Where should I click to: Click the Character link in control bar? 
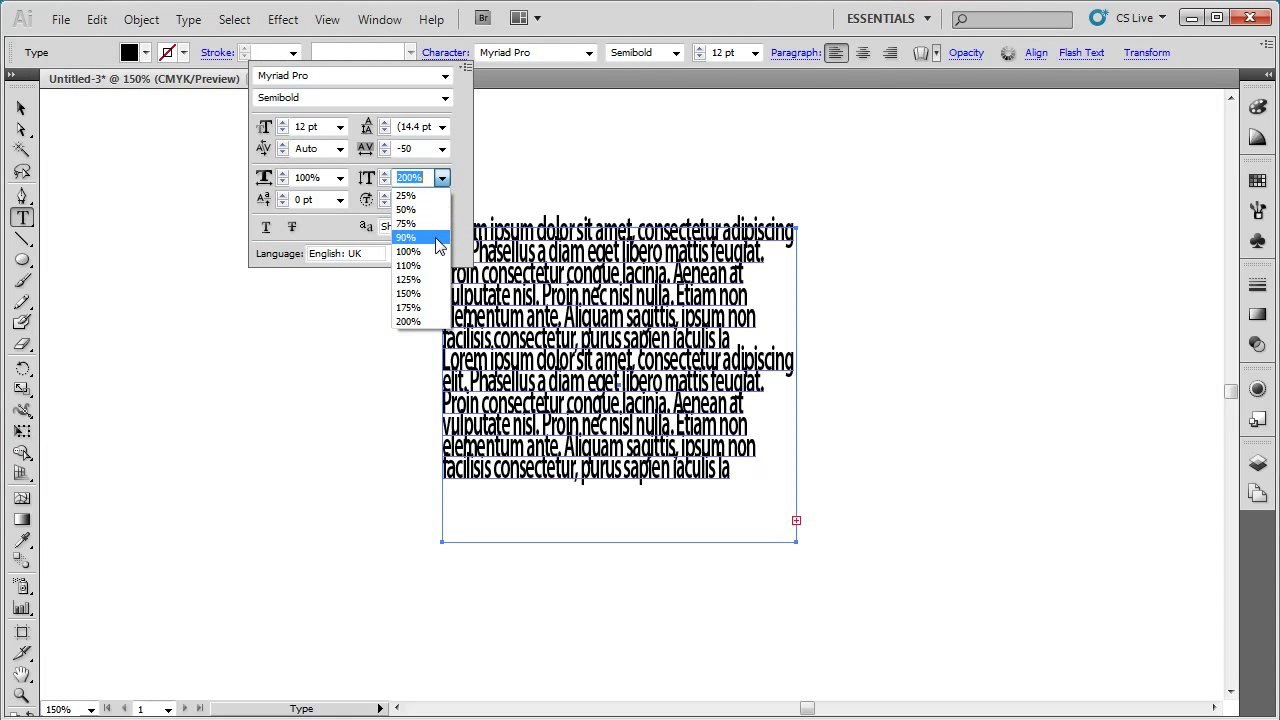tap(445, 53)
